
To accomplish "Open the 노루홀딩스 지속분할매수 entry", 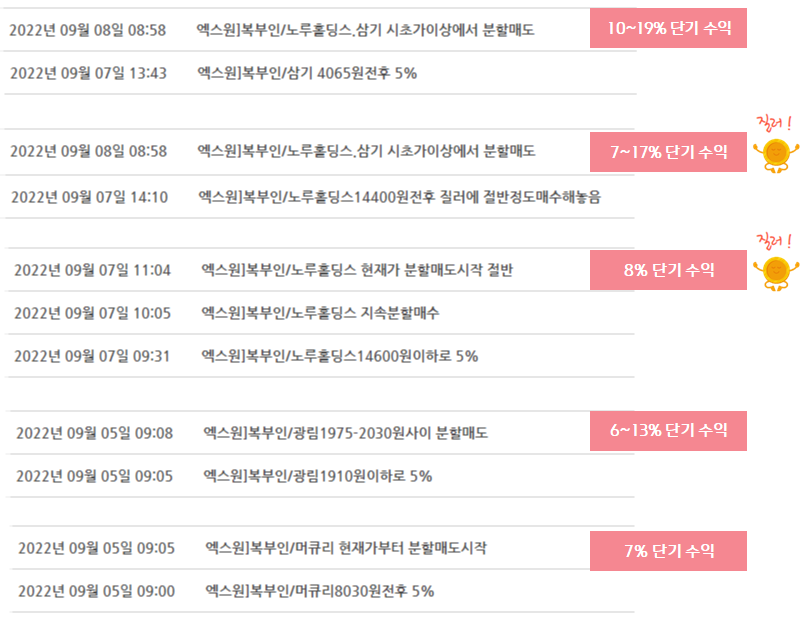I will tap(321, 313).
